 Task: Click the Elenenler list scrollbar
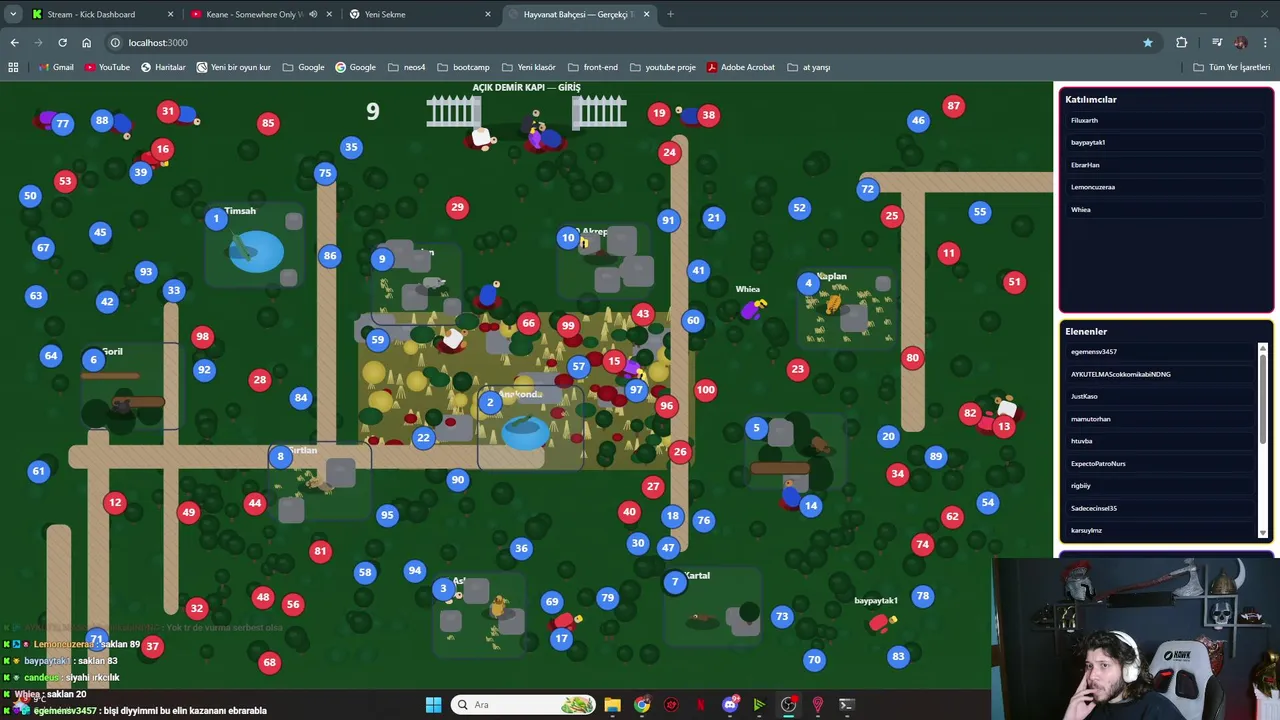[x=1263, y=440]
